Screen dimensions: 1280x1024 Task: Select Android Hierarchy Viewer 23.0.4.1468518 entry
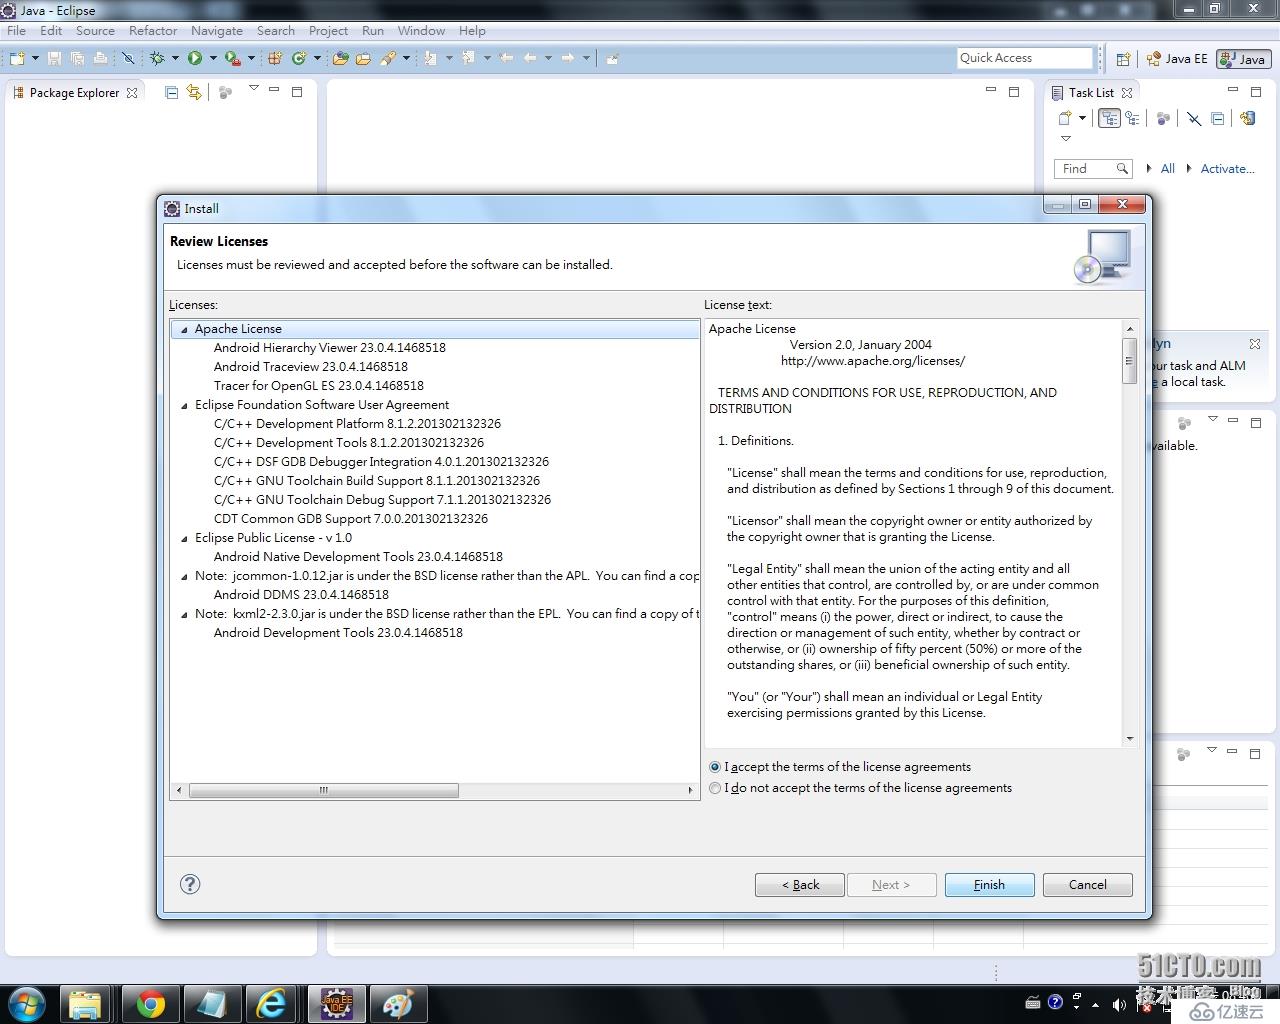tap(329, 348)
